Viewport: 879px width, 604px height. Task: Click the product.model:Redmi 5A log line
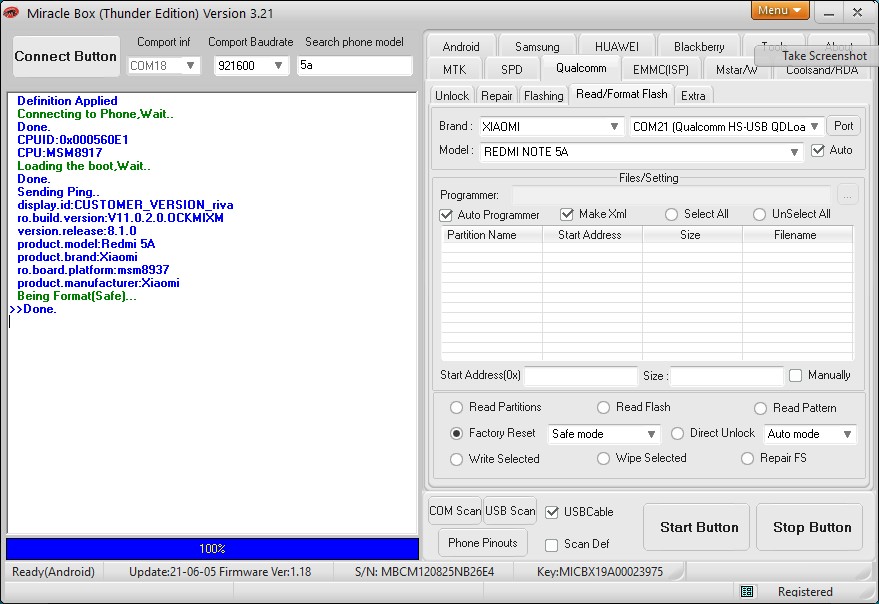86,244
